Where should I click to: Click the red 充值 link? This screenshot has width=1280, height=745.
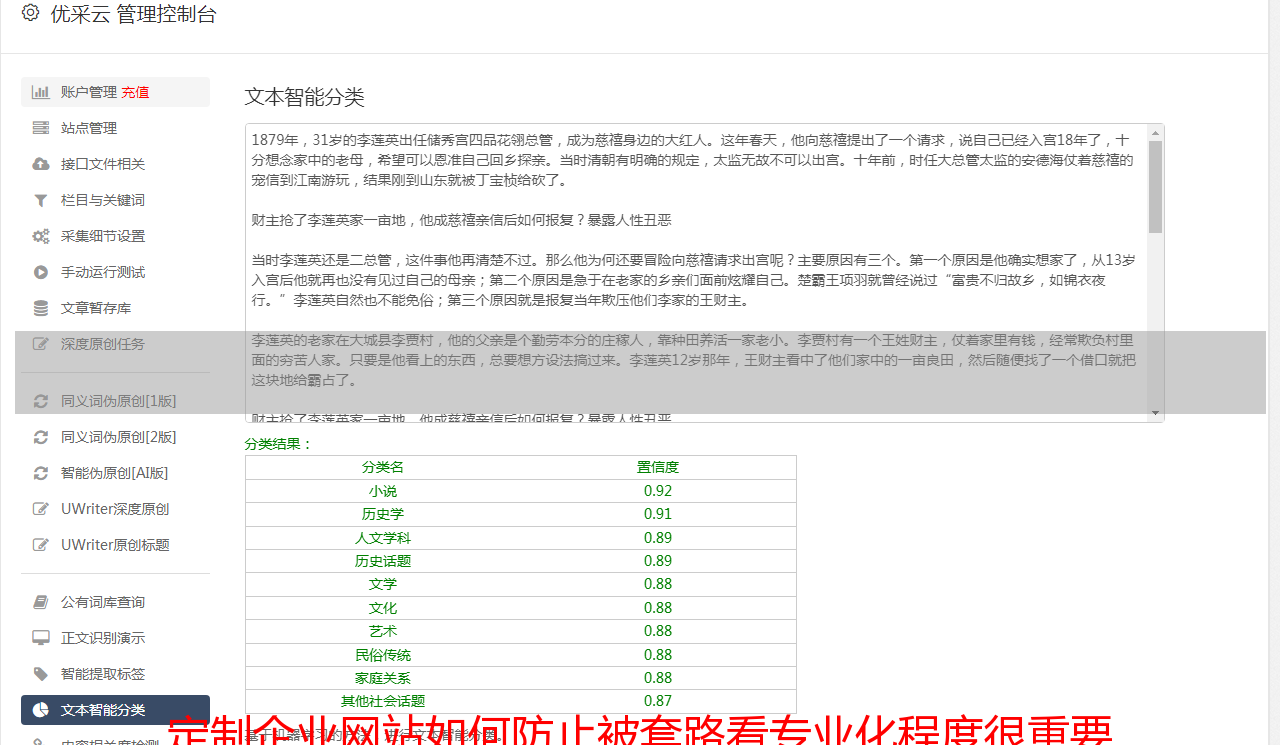tap(135, 92)
